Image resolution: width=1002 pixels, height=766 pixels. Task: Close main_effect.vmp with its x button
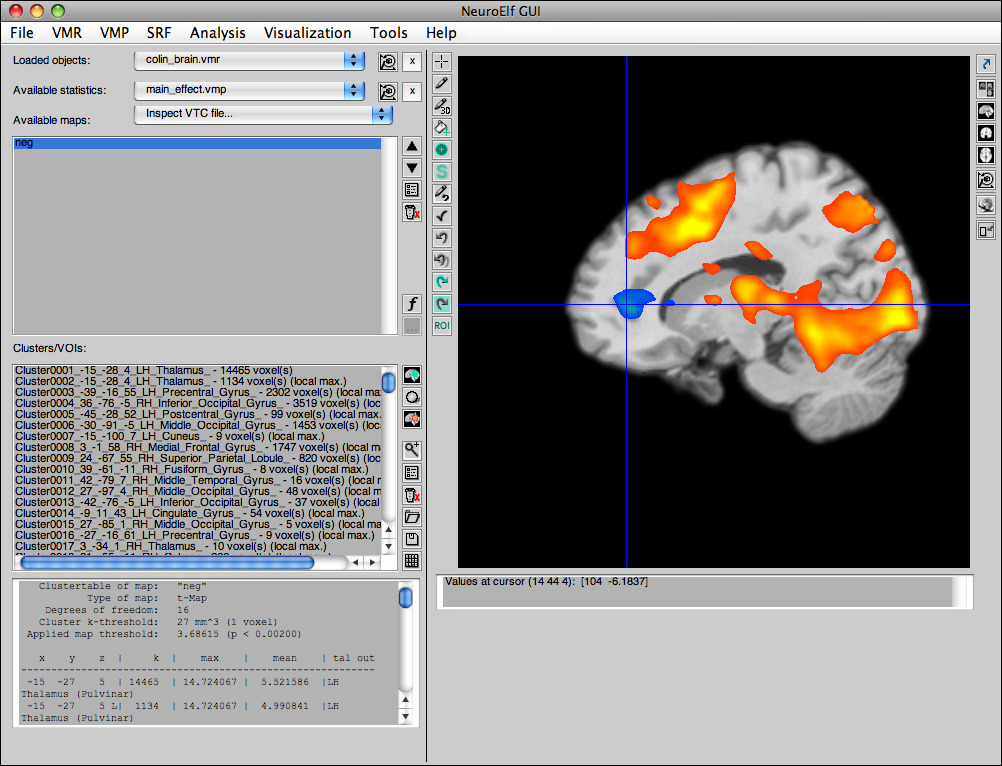pyautogui.click(x=411, y=91)
